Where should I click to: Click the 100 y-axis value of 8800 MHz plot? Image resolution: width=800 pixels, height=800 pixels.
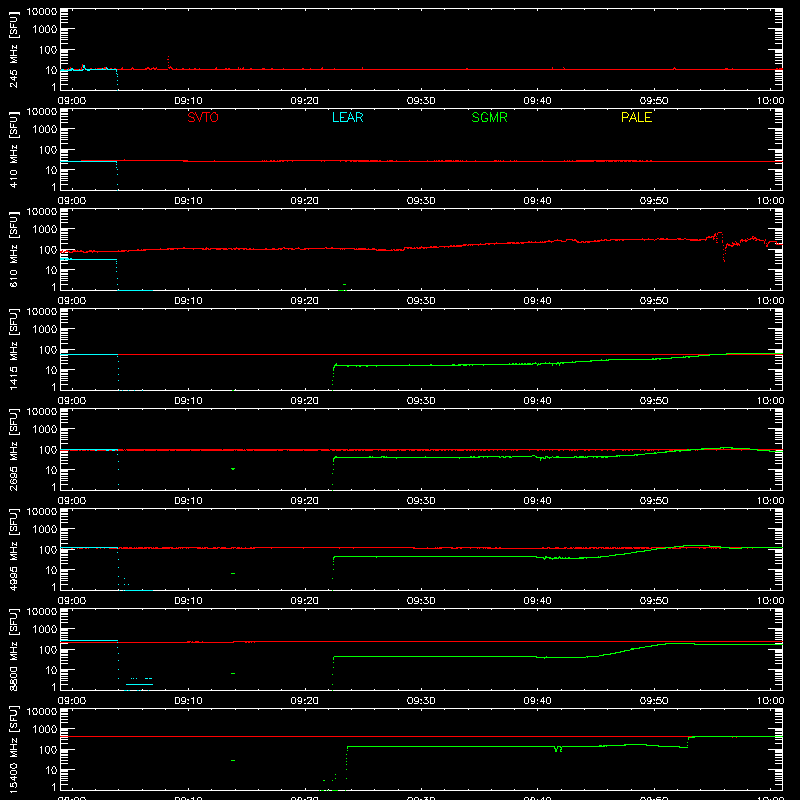[x=48, y=650]
